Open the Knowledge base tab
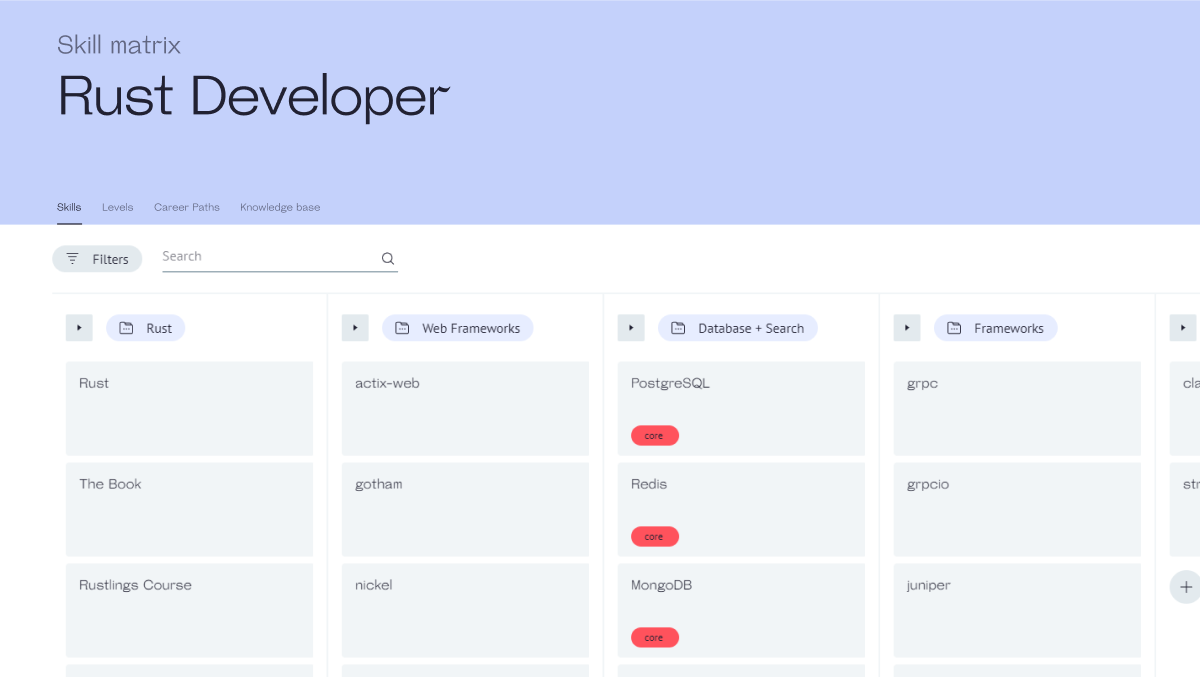1200x678 pixels. pos(280,207)
